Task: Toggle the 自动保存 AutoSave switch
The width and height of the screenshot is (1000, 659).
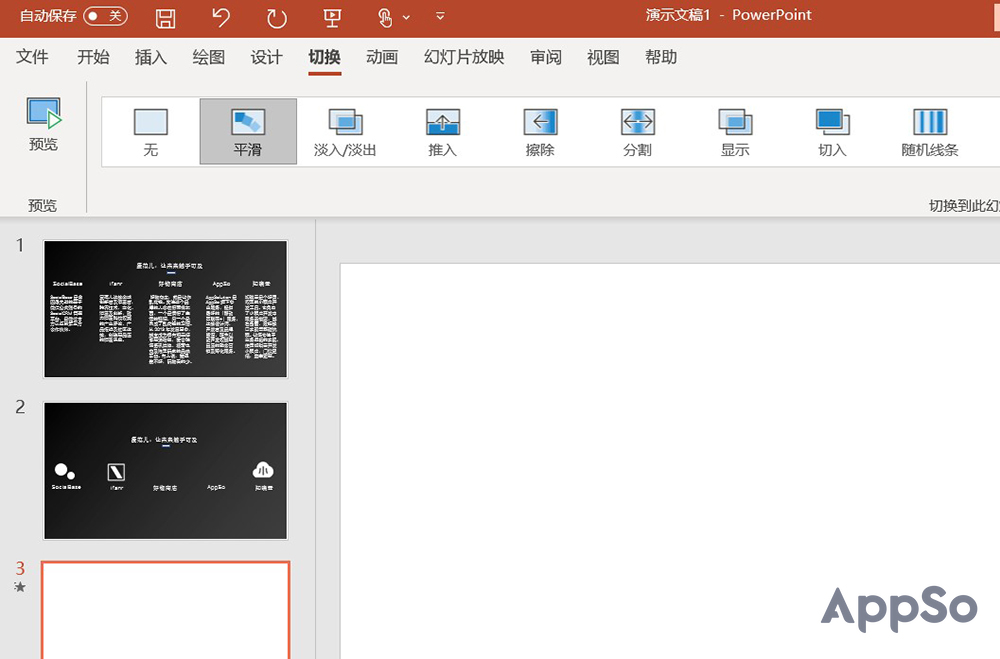Action: tap(105, 16)
